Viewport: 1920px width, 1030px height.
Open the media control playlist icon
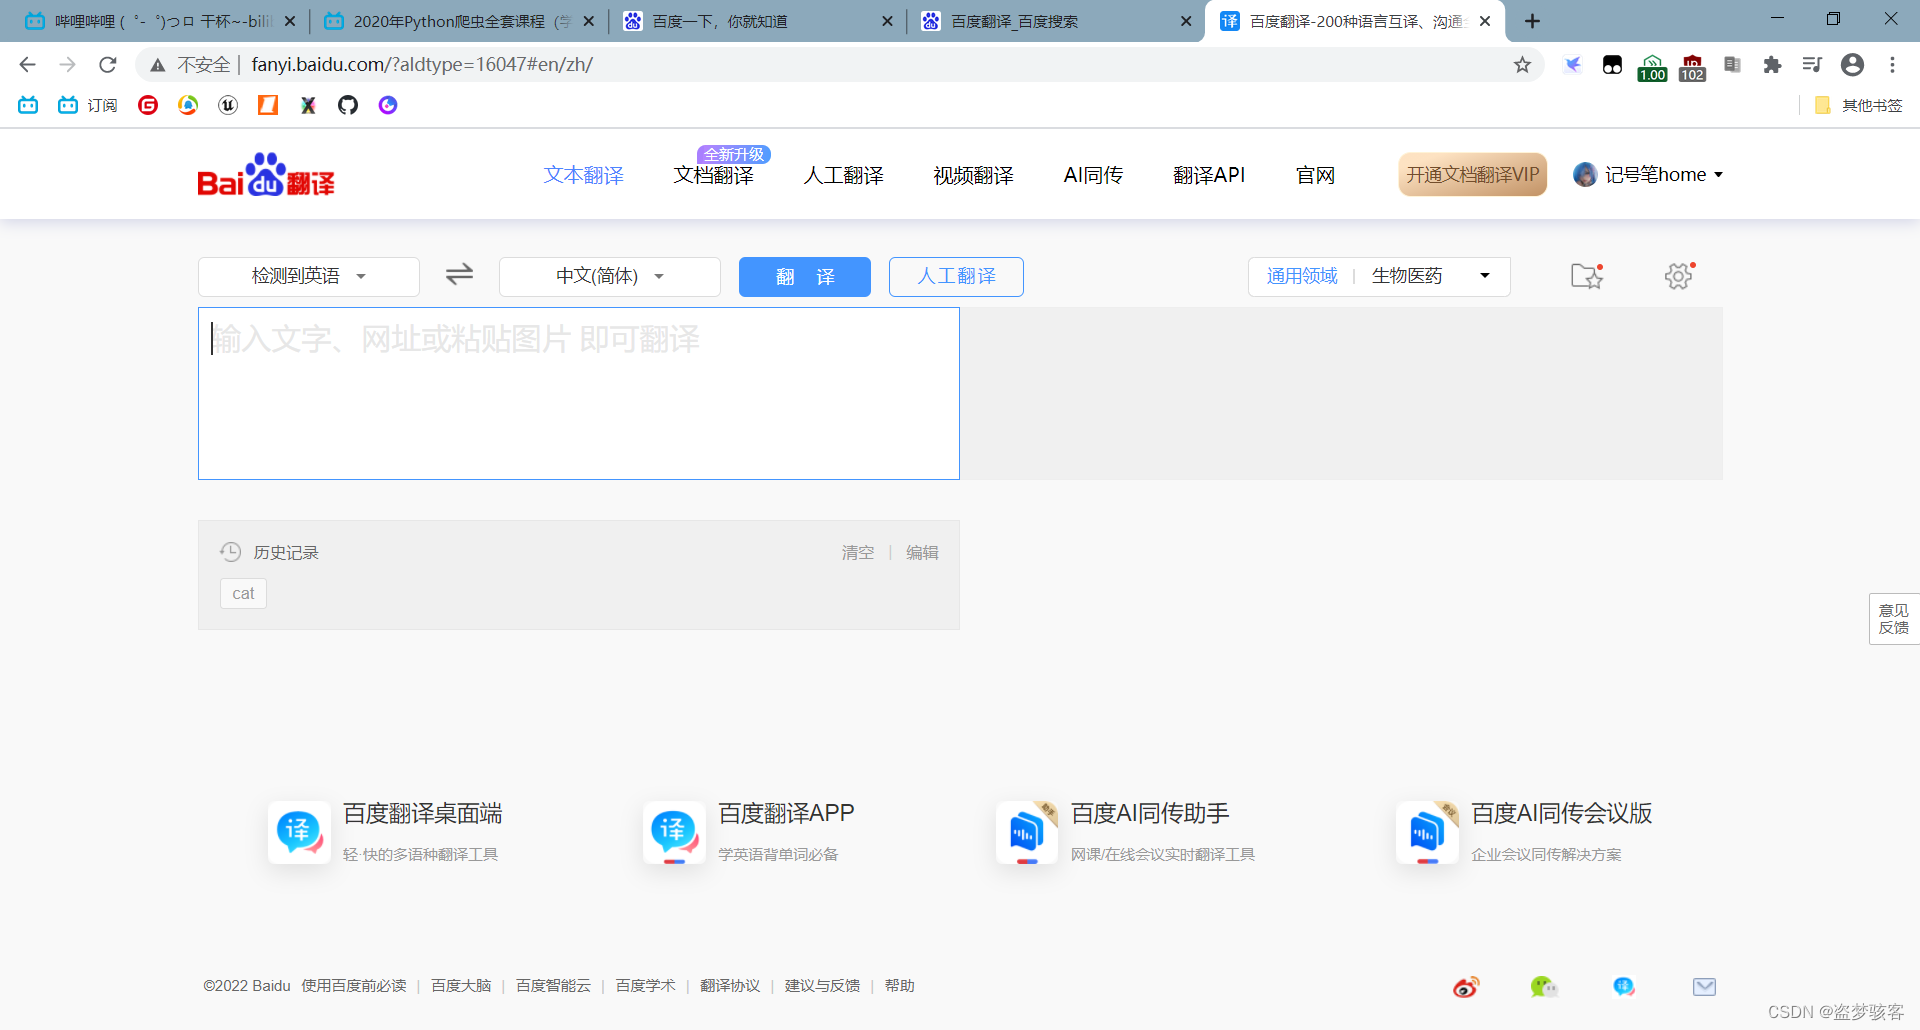[x=1812, y=65]
